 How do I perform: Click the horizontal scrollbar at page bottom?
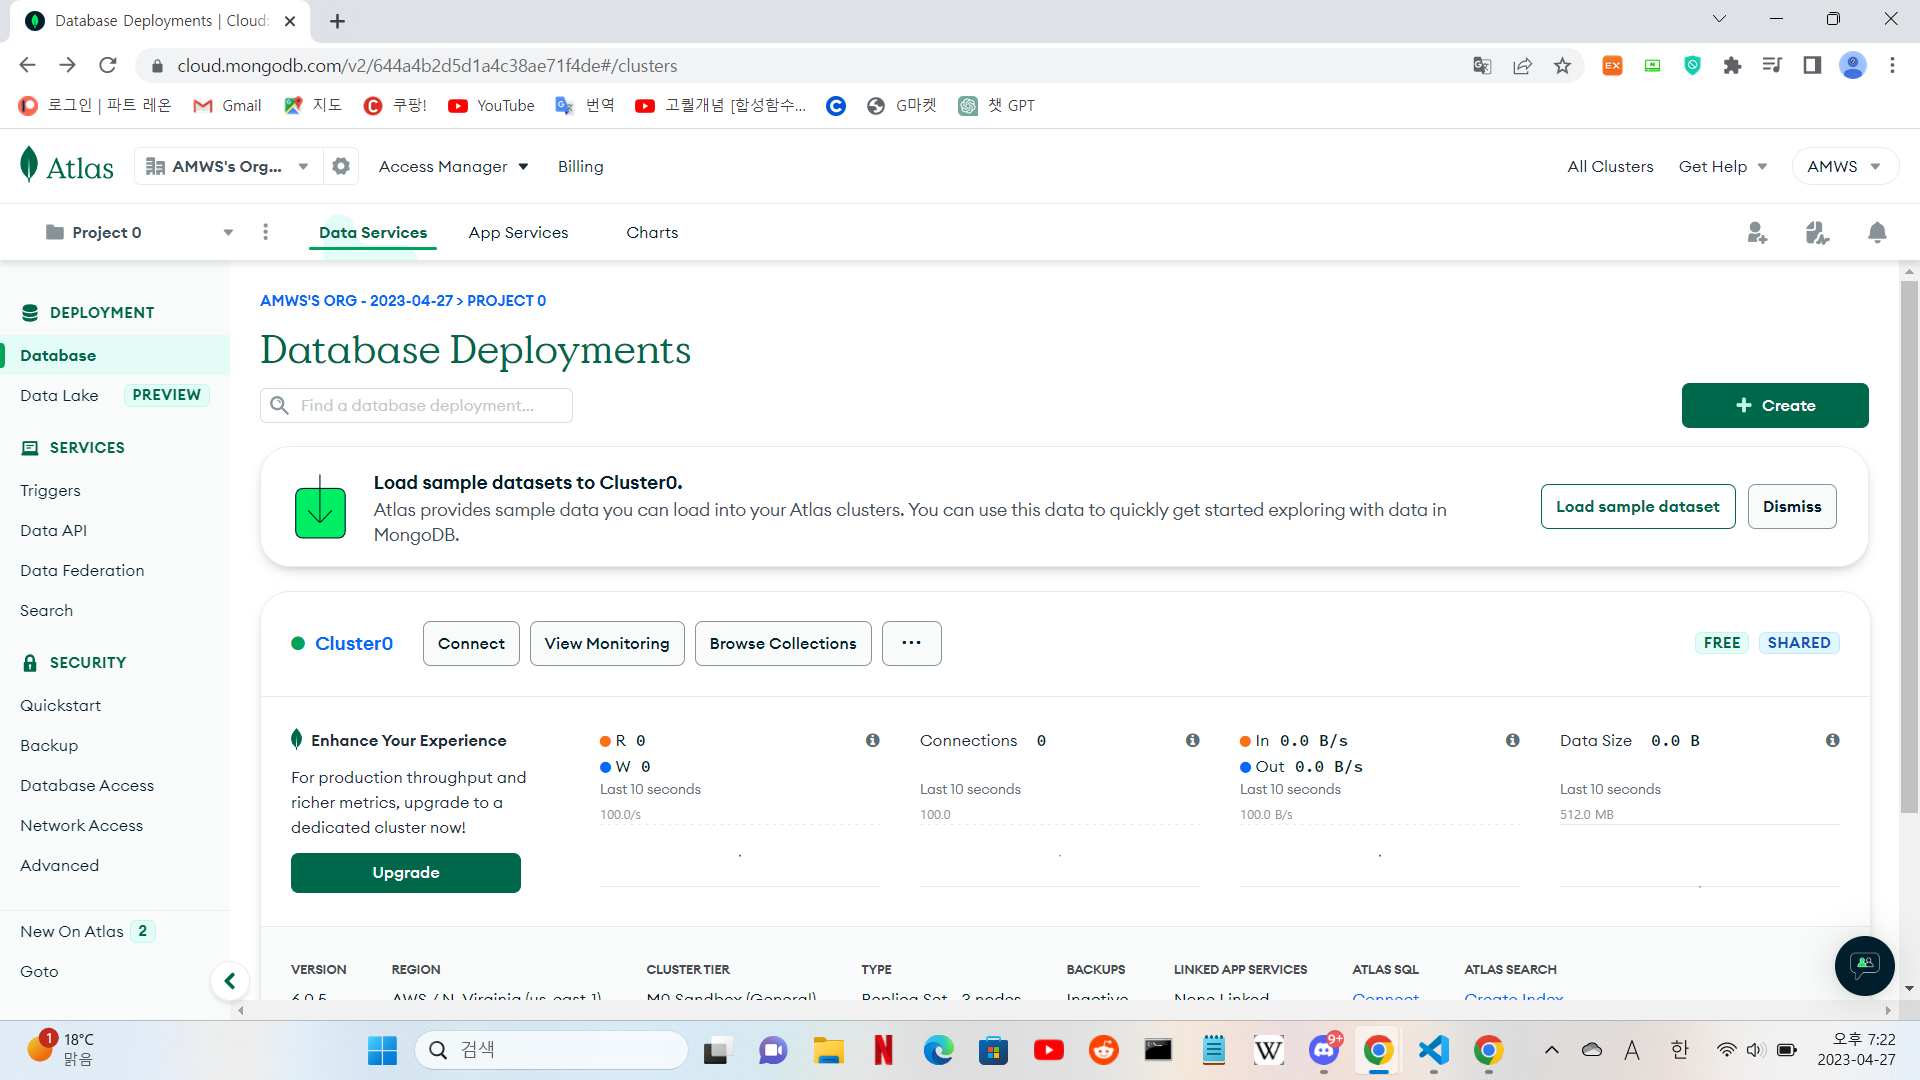[x=1064, y=1010]
